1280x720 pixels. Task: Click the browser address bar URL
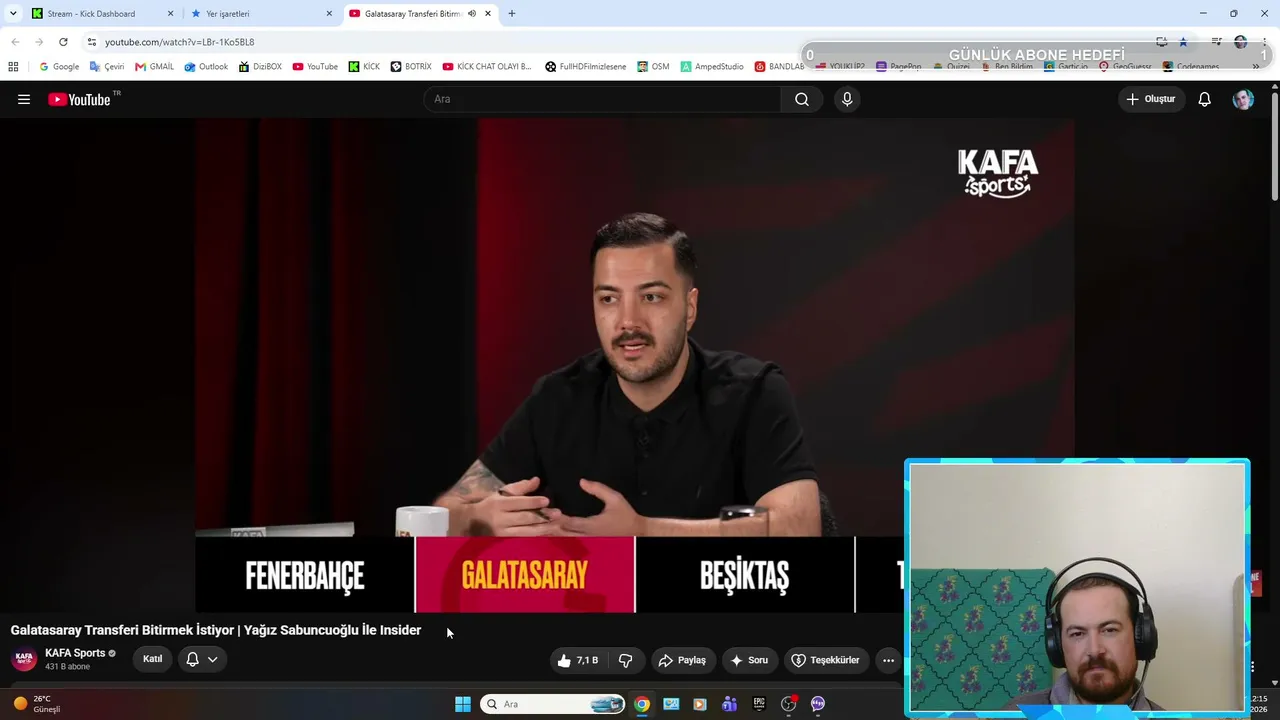[180, 42]
